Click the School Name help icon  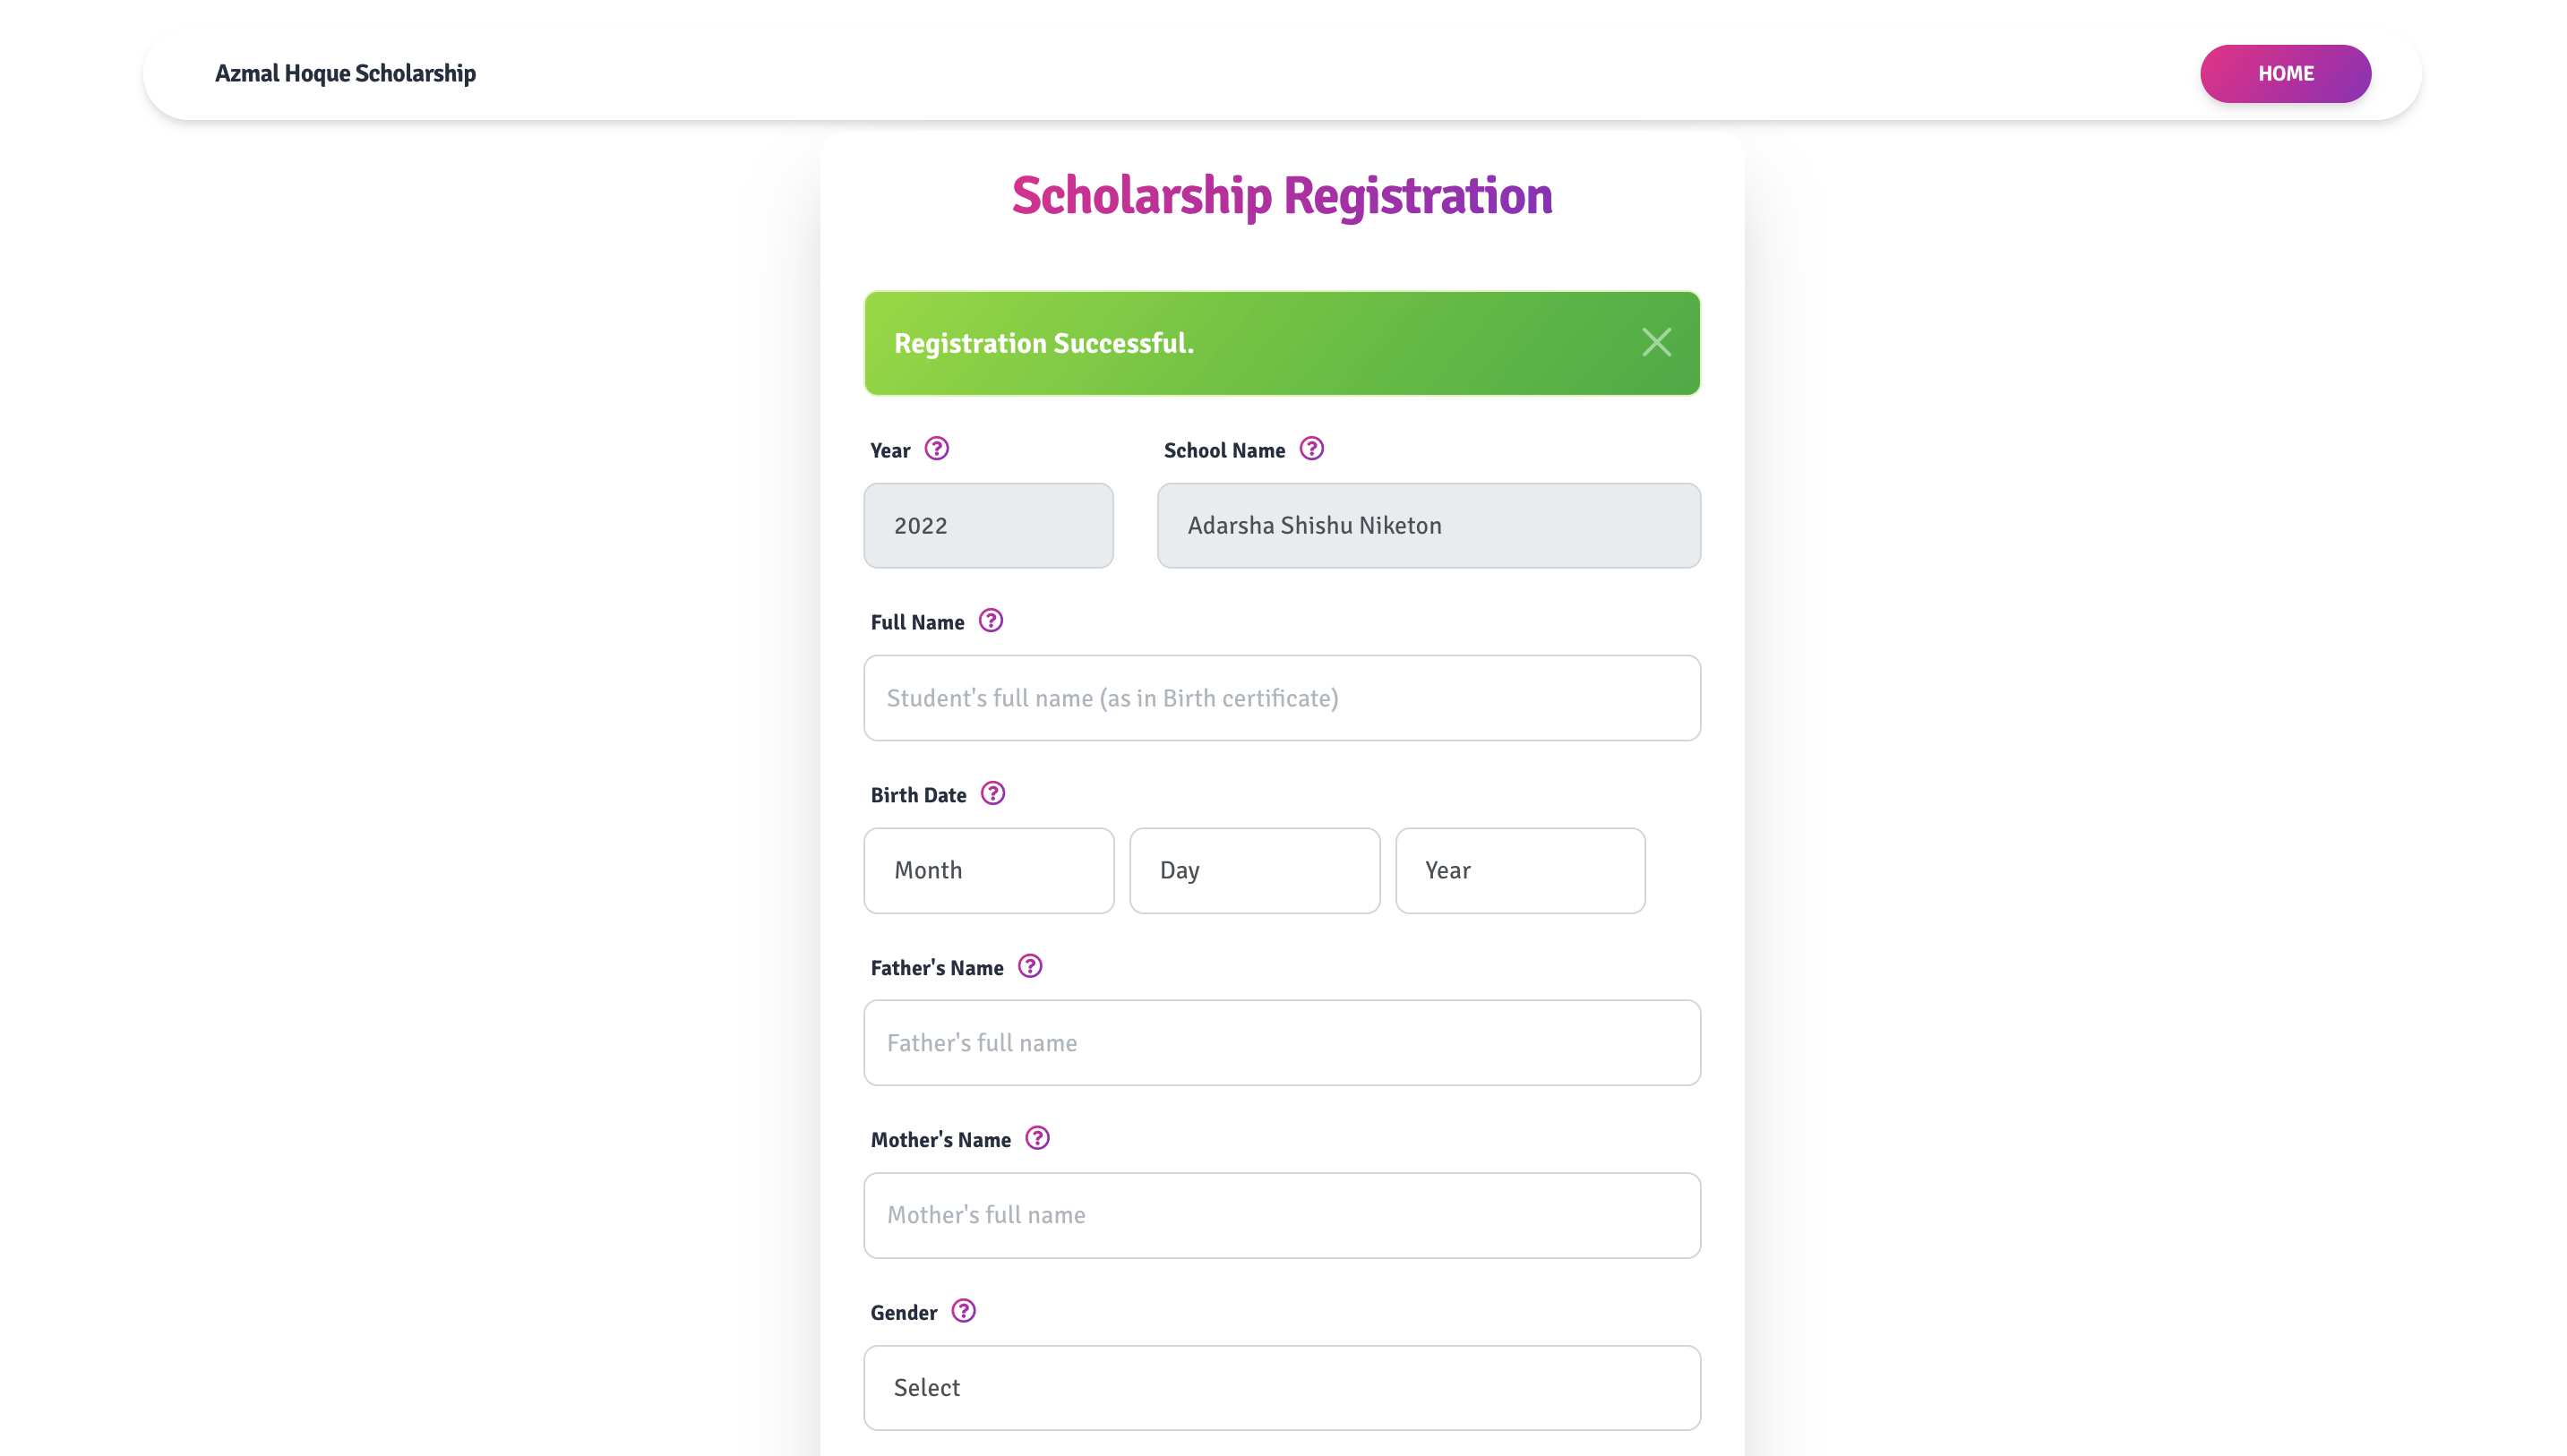(x=1311, y=449)
